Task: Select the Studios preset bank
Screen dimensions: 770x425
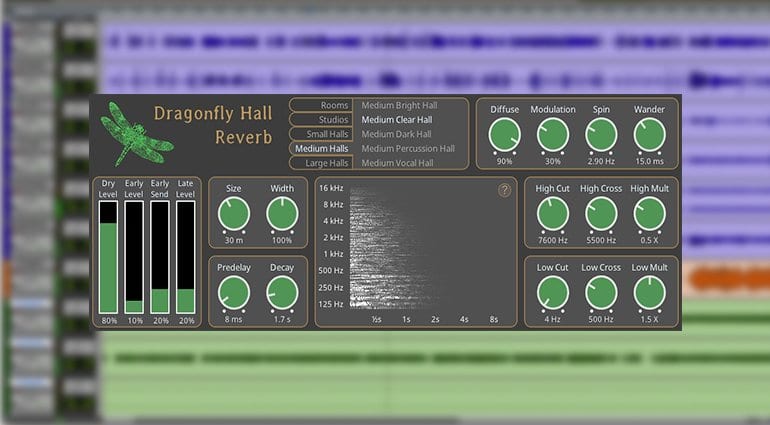Action: pos(321,119)
